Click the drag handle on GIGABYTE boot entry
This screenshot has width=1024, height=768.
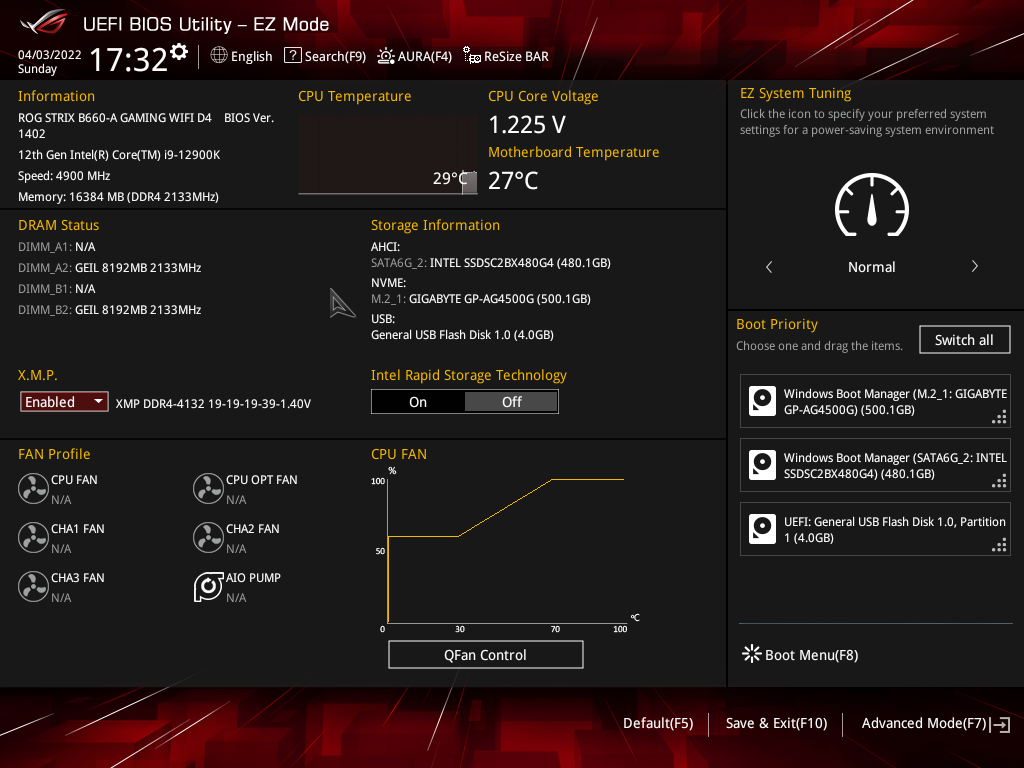click(x=999, y=417)
